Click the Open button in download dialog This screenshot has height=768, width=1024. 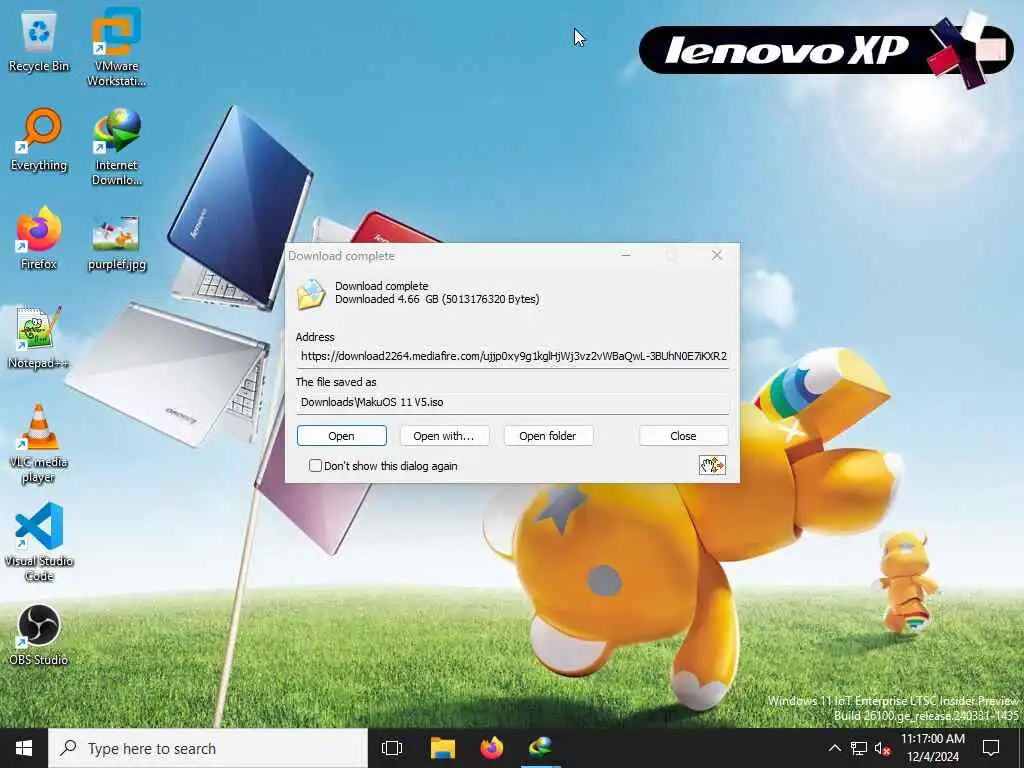point(342,436)
